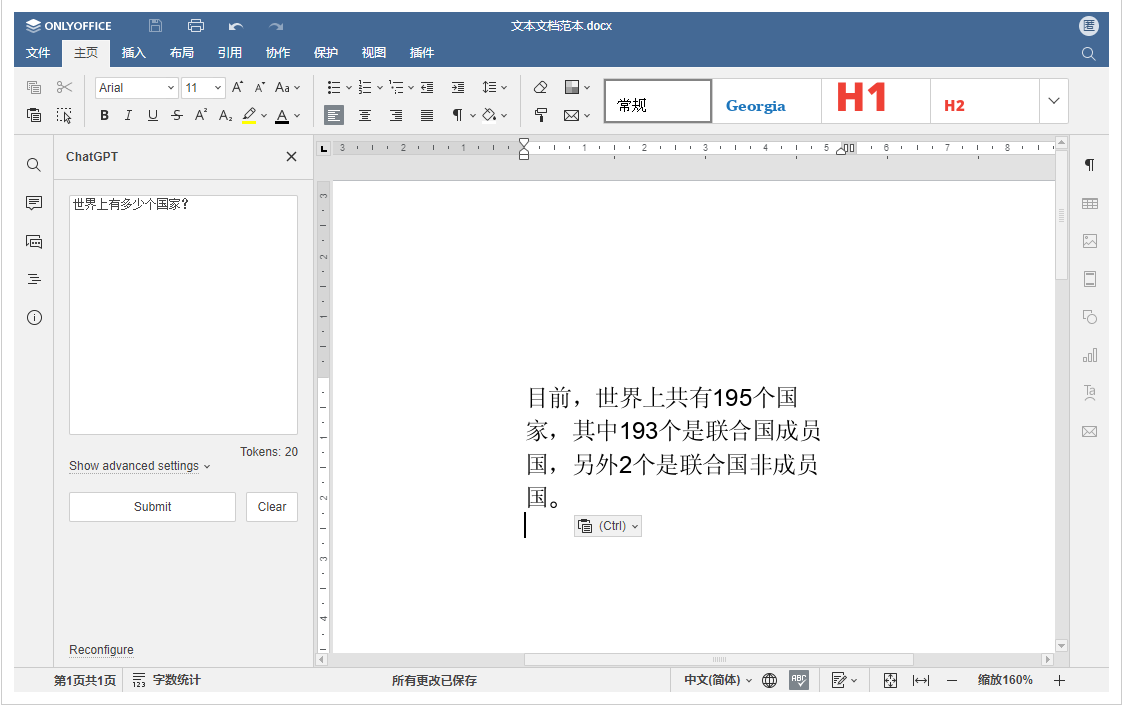
Task: Toggle bold formatting
Action: (104, 115)
